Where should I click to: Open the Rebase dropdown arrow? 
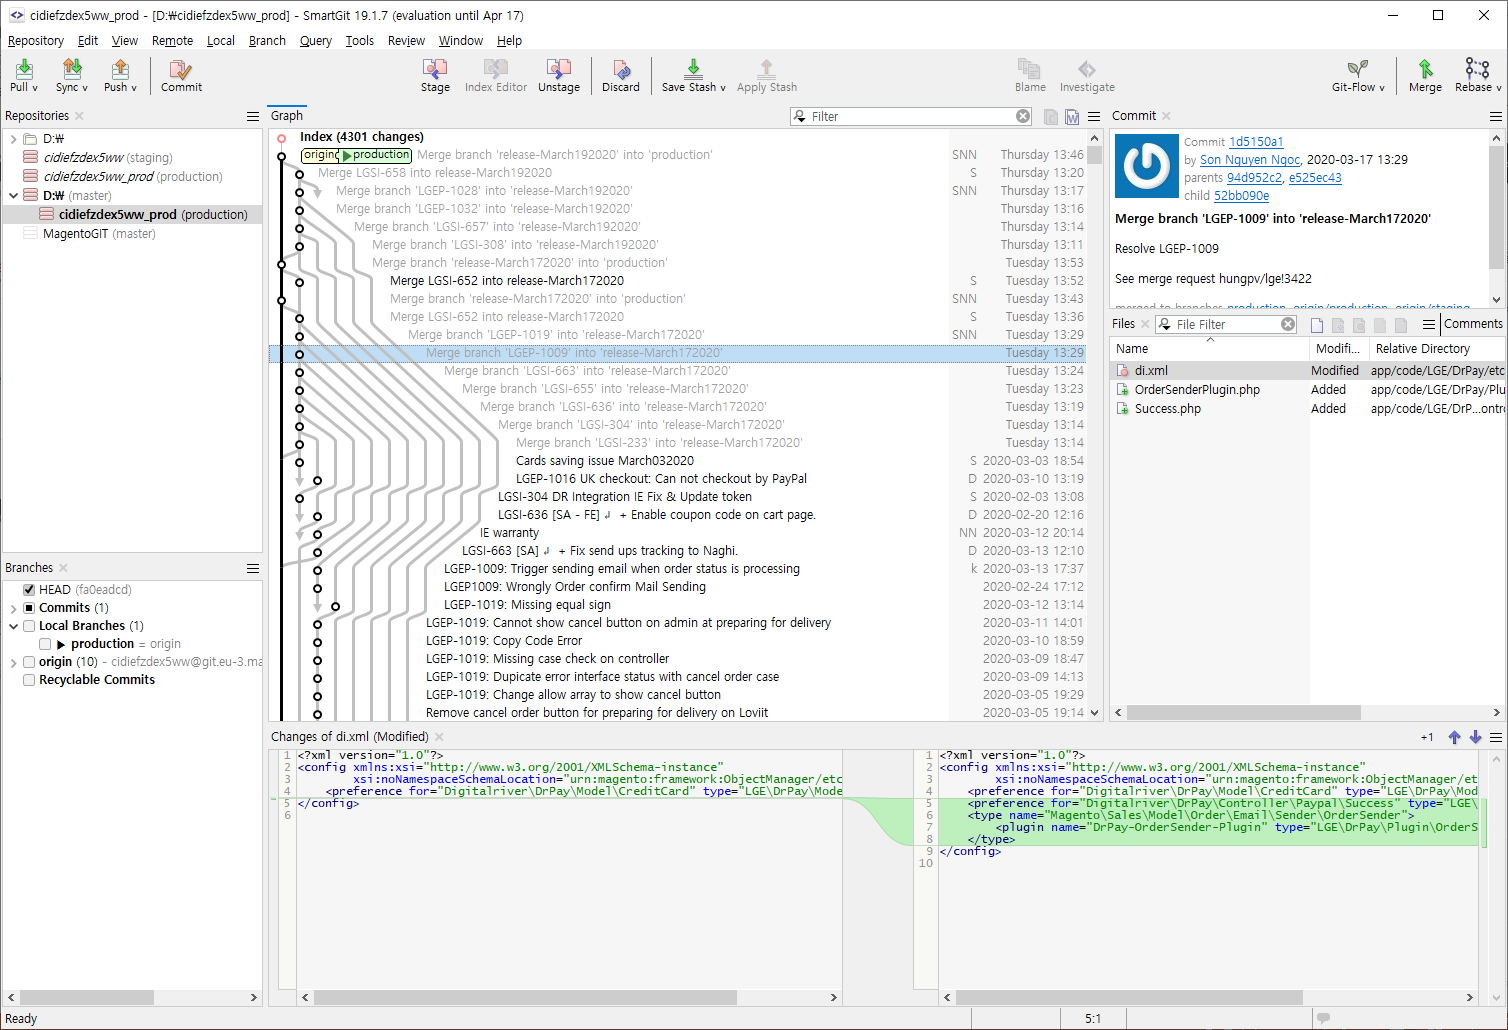(x=1498, y=88)
